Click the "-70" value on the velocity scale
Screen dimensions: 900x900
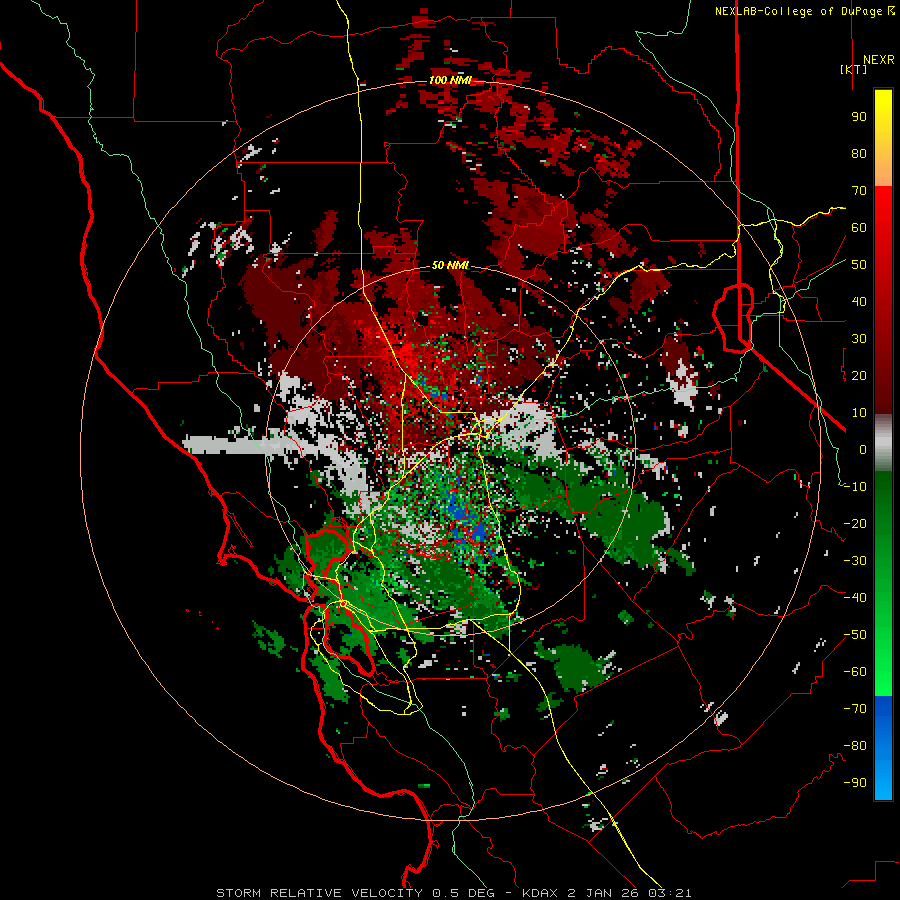(x=855, y=709)
